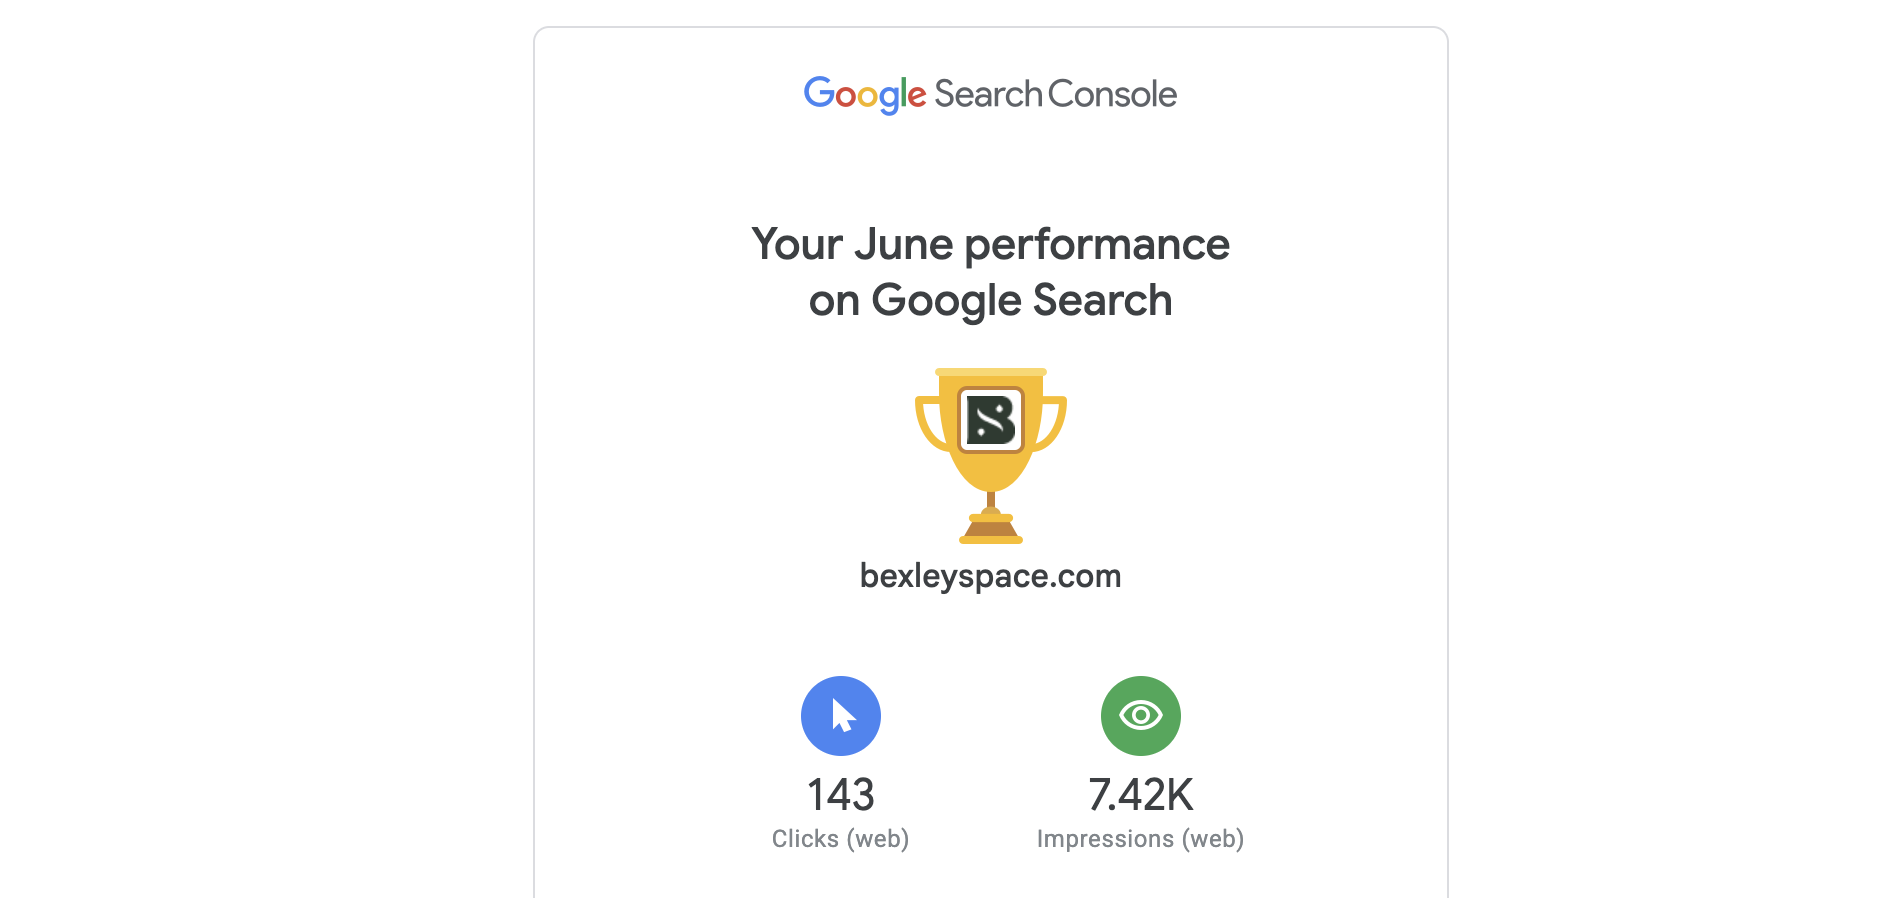Select the 143 clicks count
The height and width of the screenshot is (898, 1880).
(841, 795)
